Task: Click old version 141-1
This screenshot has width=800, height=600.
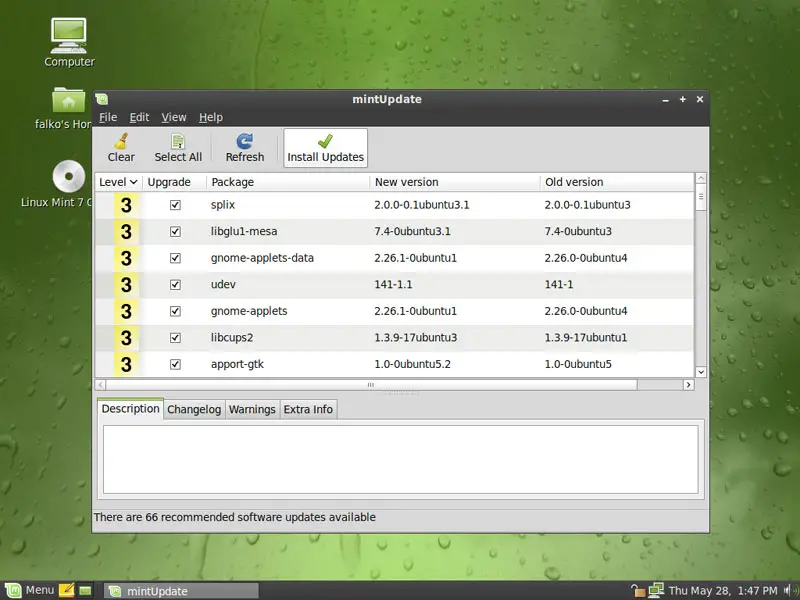Action: coord(559,285)
